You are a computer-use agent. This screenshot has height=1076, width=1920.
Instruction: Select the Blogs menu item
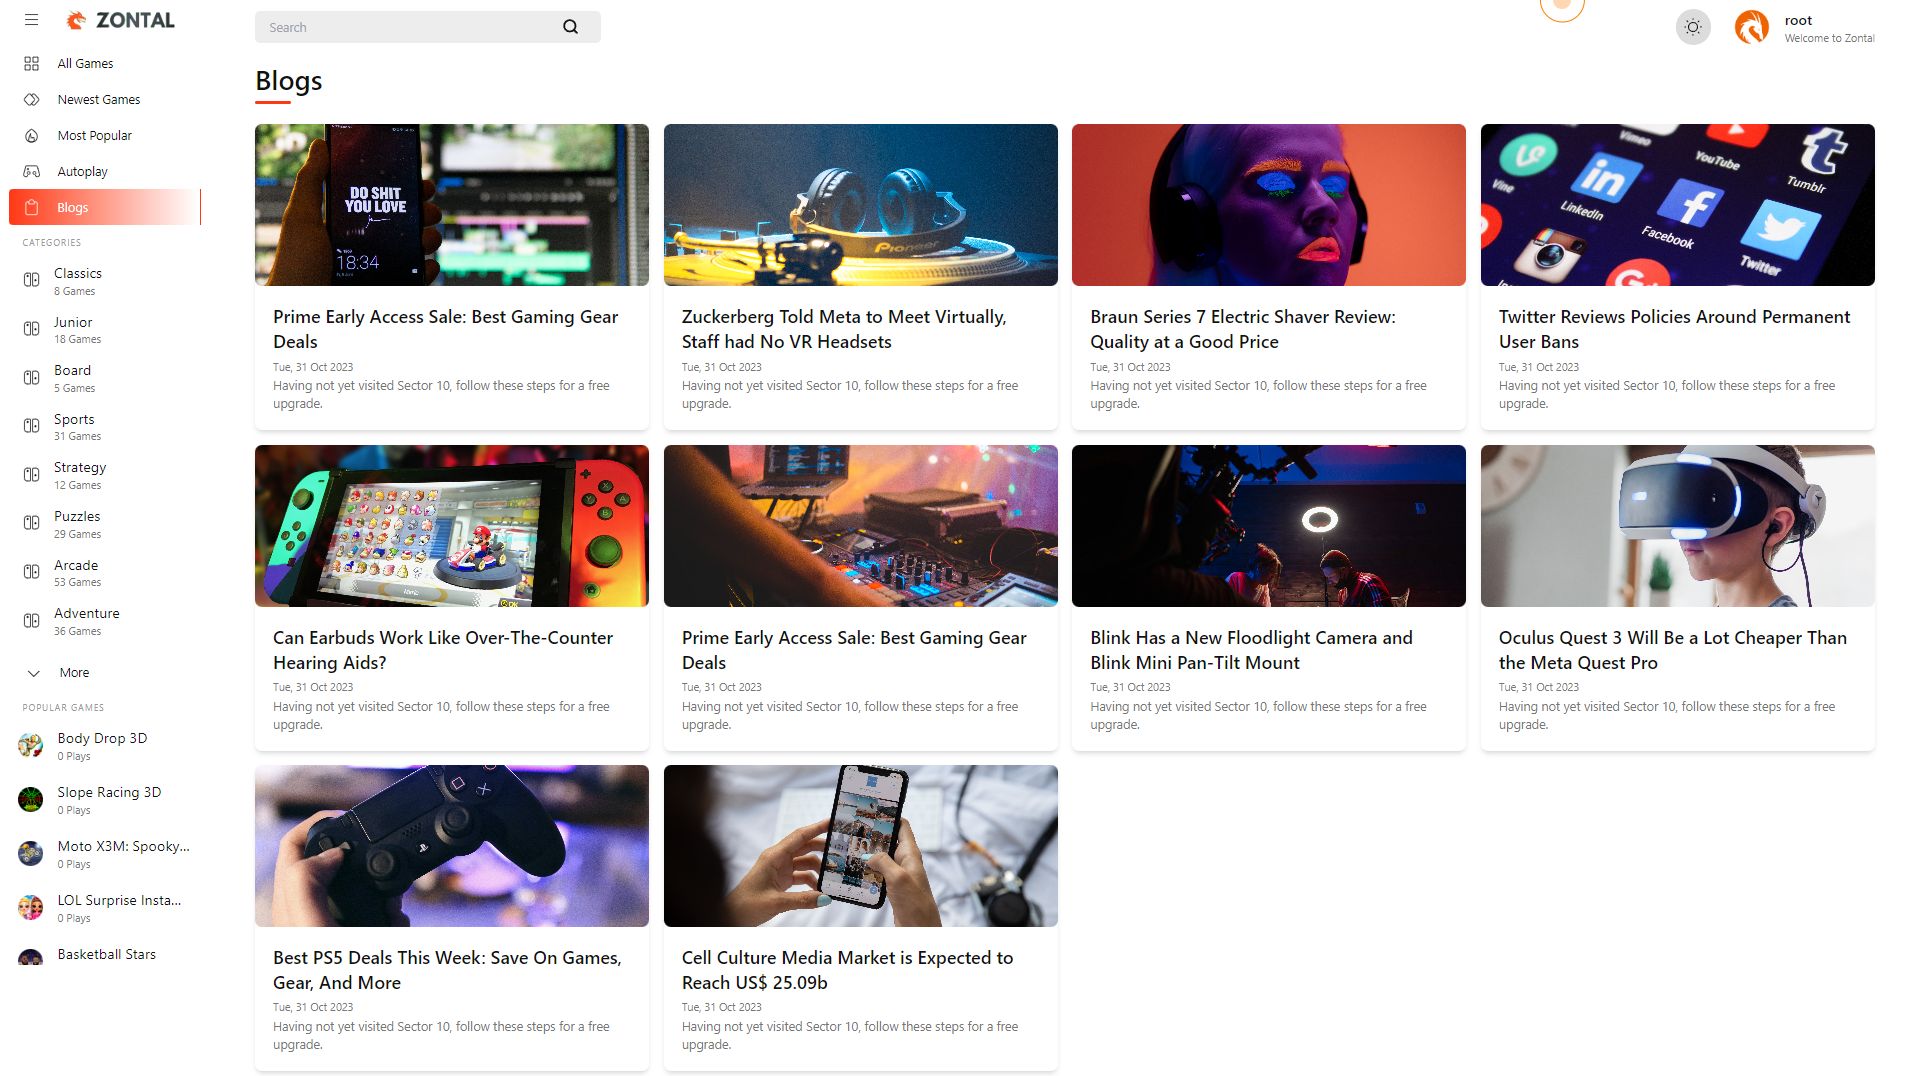coord(105,207)
